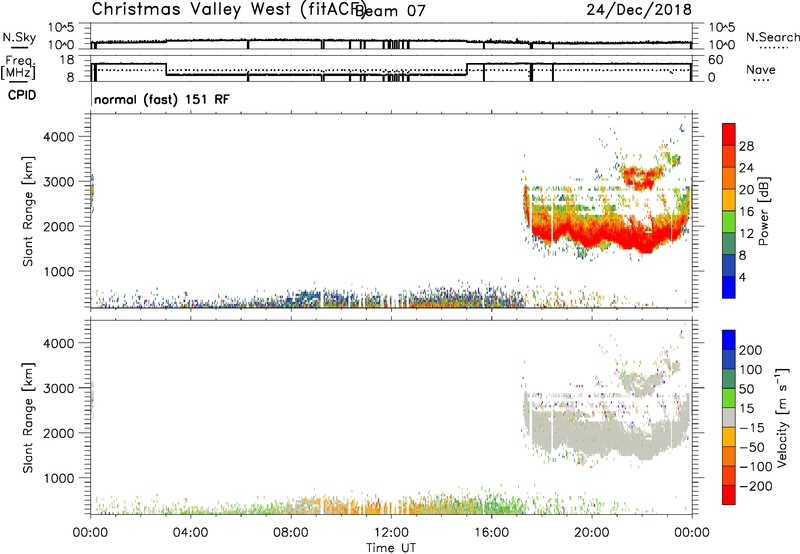800x554 pixels.
Task: Click the '200' tick on Velocity scale
Action: pos(751,350)
